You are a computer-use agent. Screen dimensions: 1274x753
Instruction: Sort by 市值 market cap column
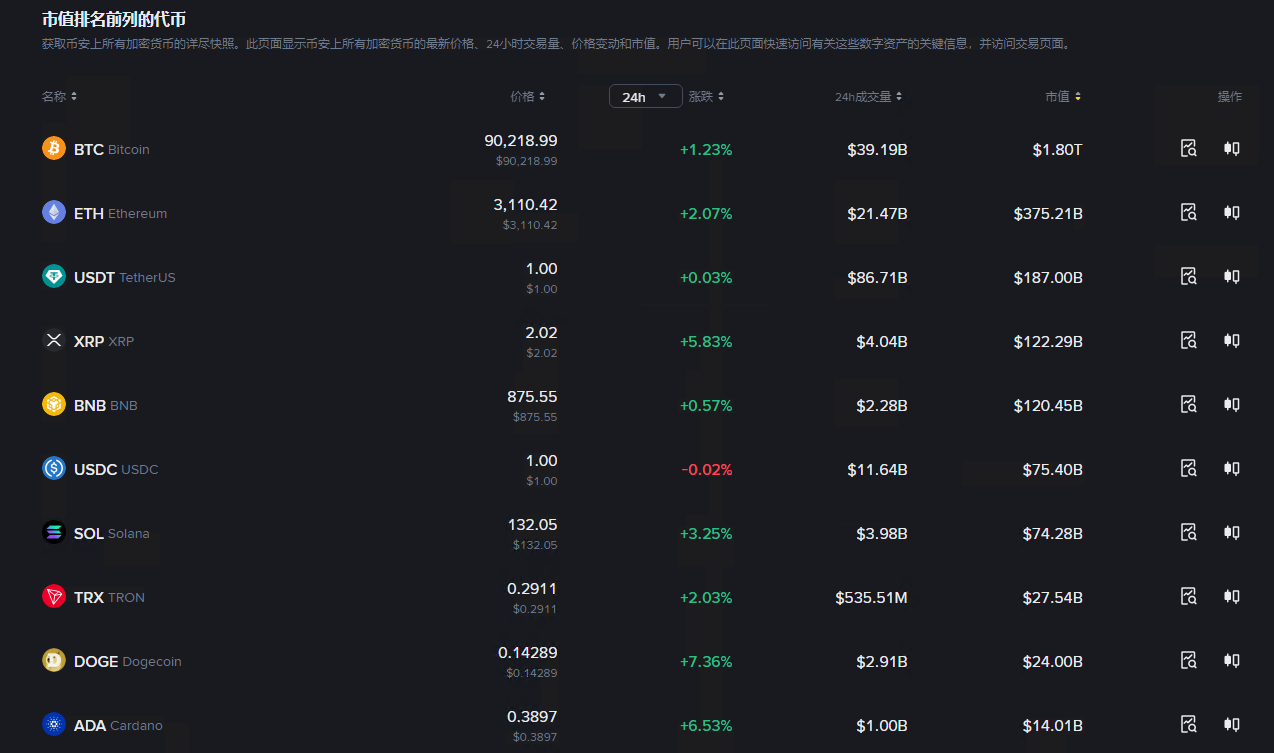point(1063,97)
